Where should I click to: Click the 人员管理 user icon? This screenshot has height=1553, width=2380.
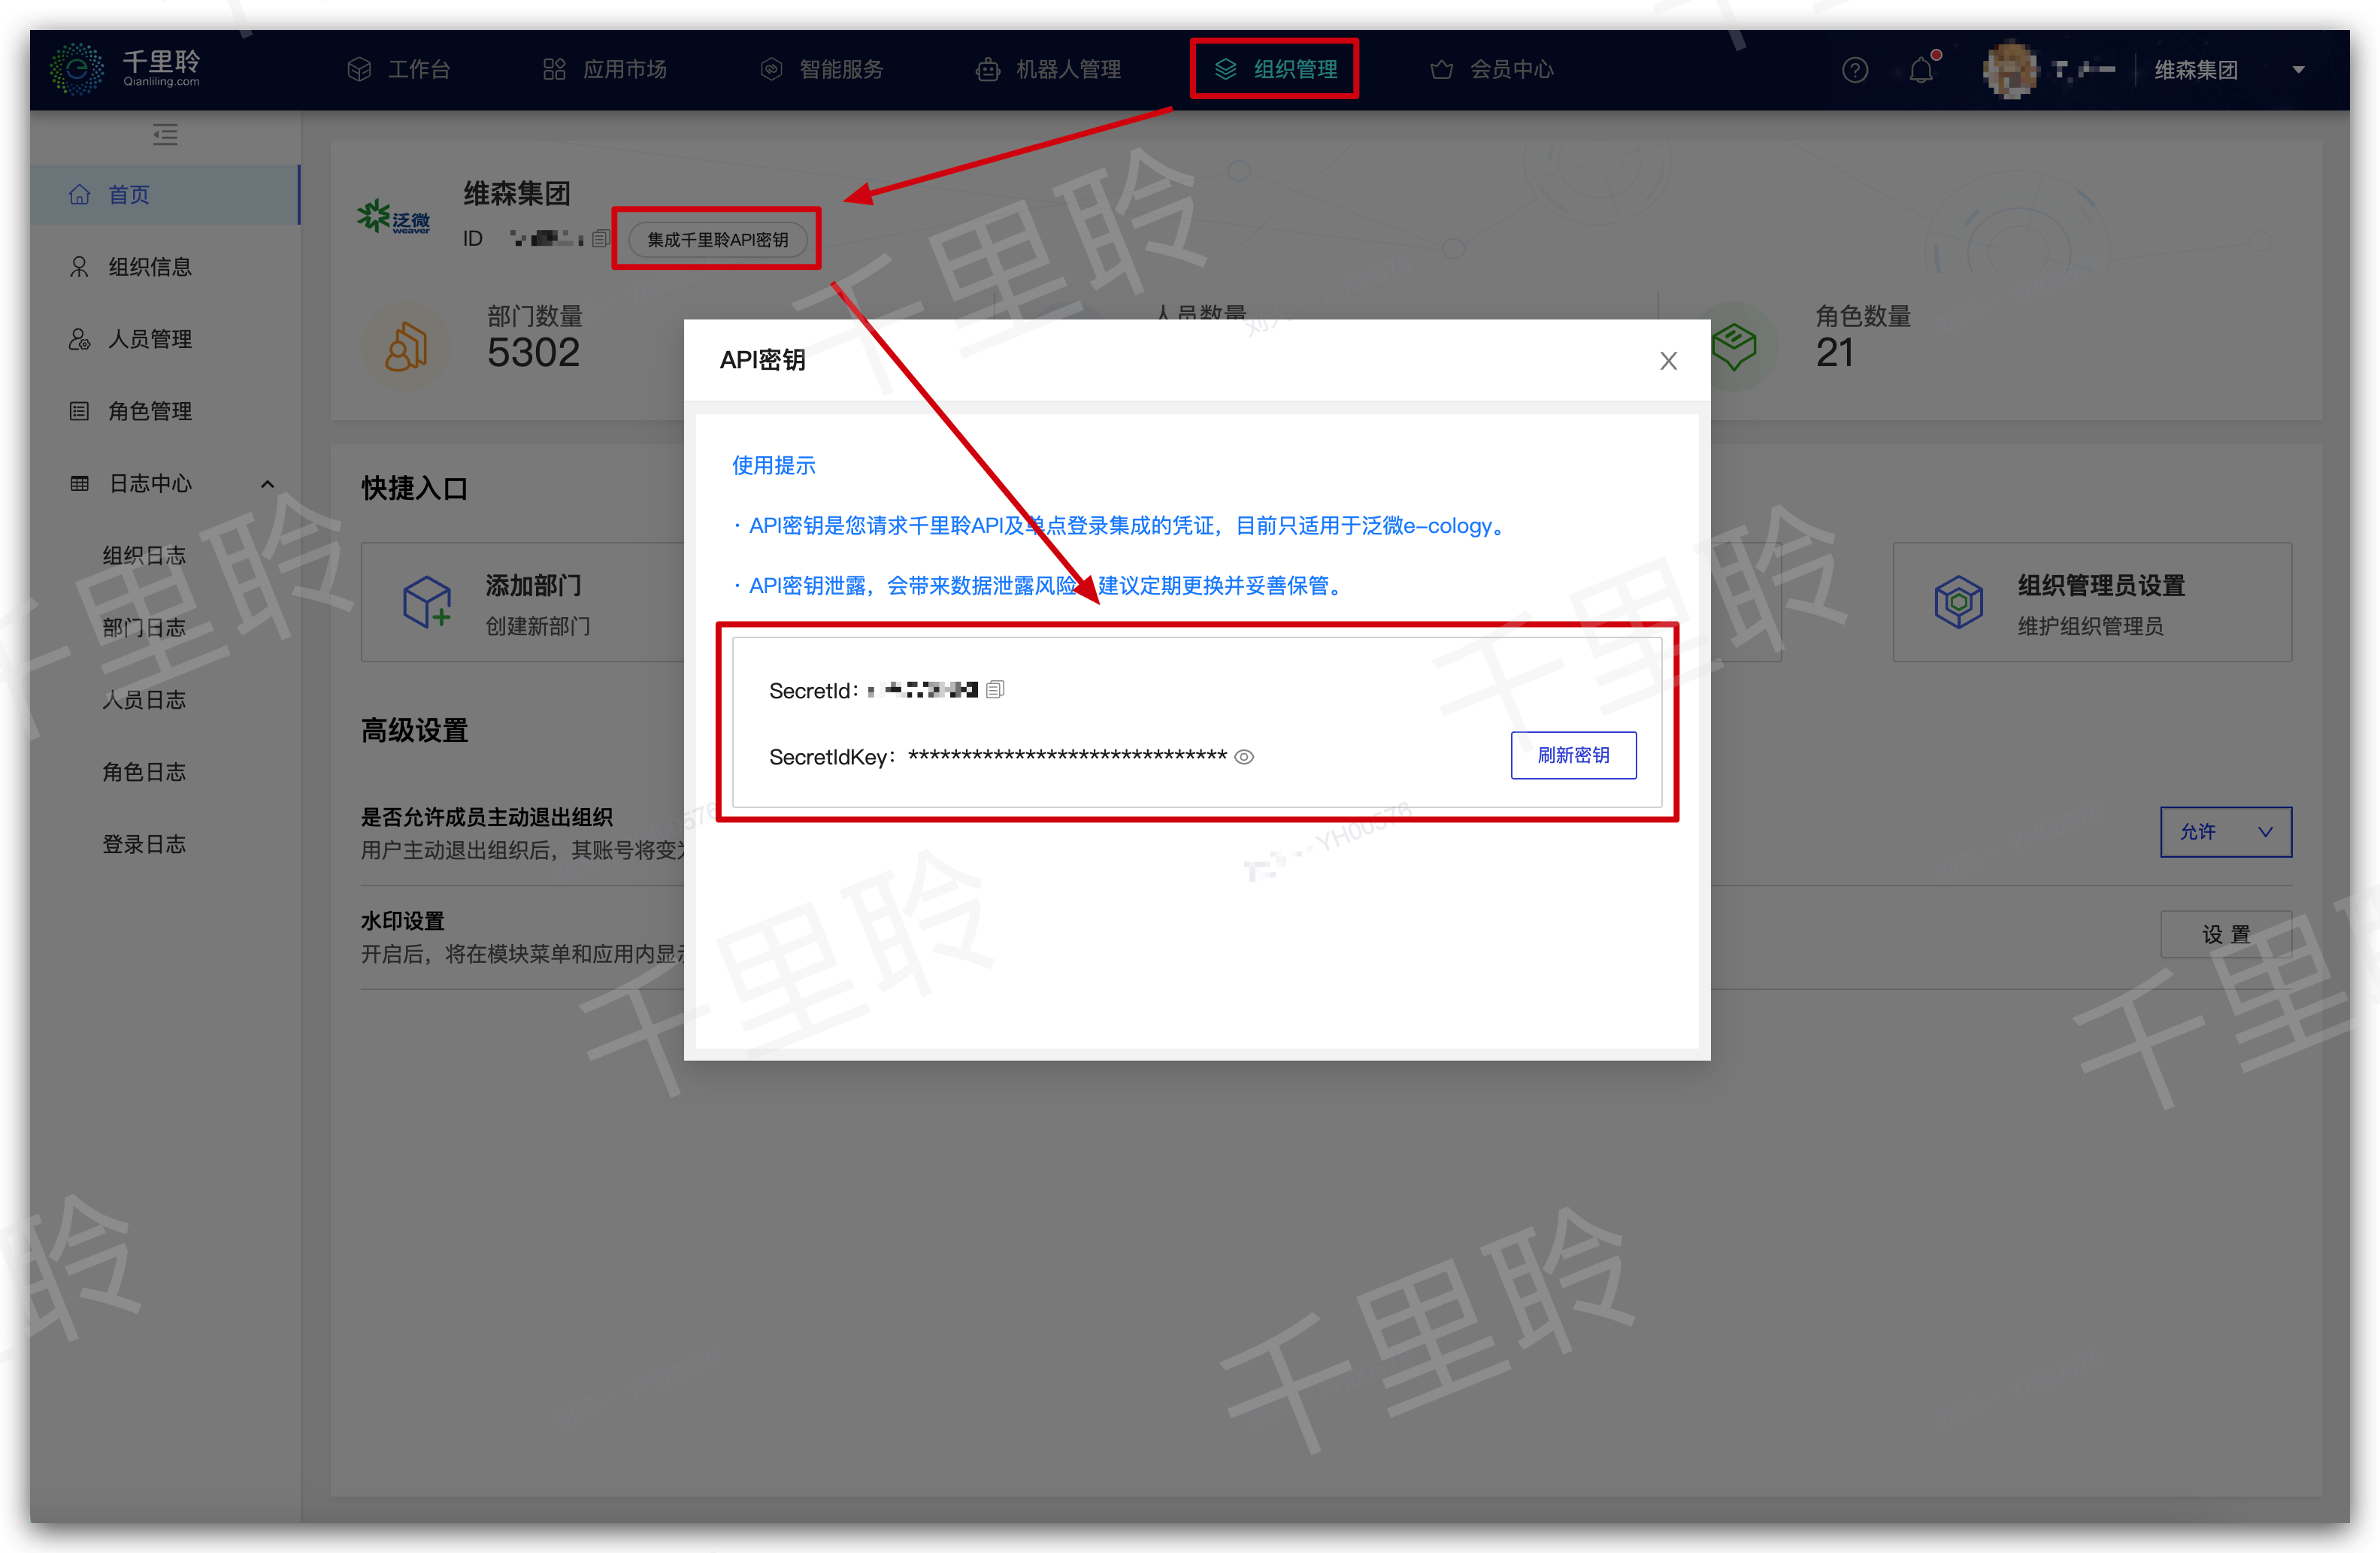point(79,339)
